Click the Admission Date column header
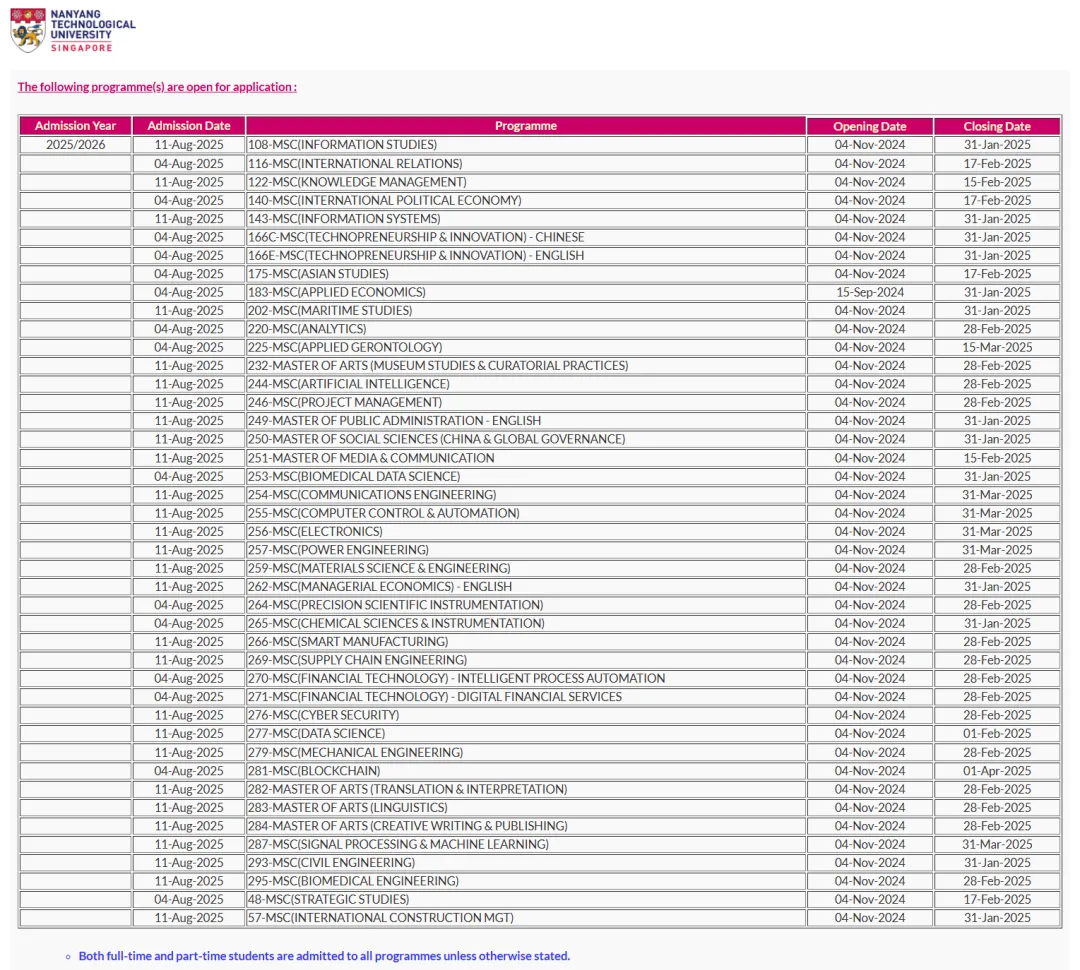Viewport: 1080px width, 970px height. [x=189, y=126]
